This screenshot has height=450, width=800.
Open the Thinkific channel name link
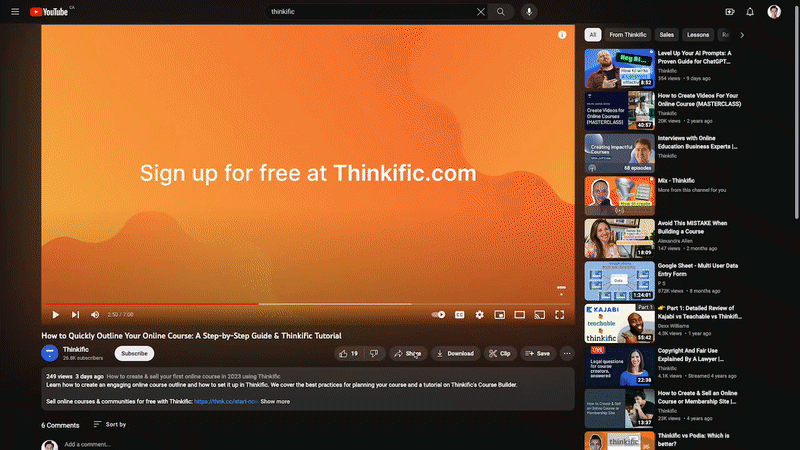pos(76,349)
